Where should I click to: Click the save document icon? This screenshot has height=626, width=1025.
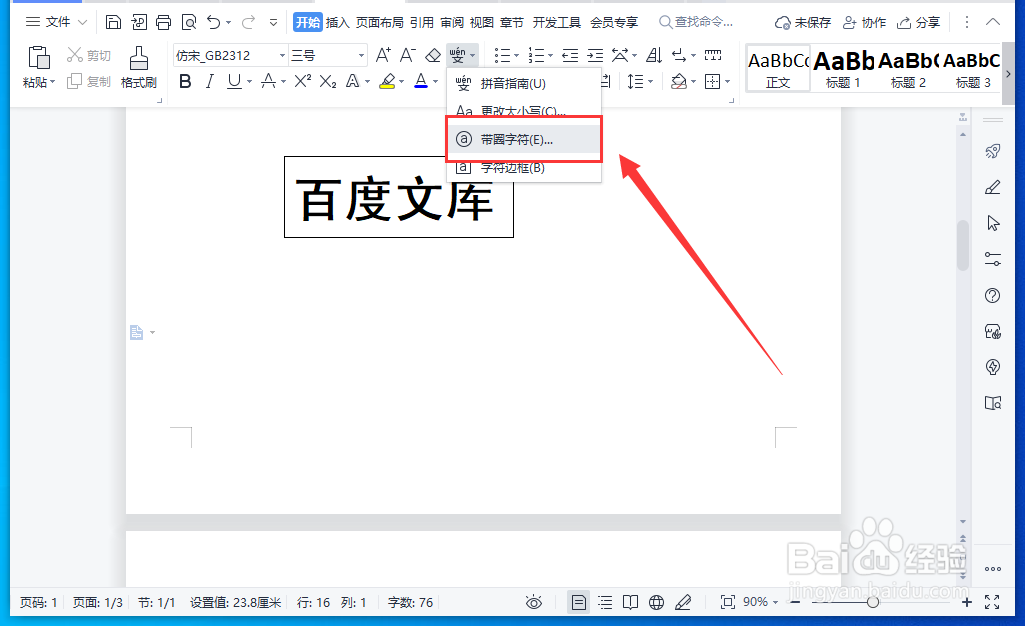tap(113, 22)
